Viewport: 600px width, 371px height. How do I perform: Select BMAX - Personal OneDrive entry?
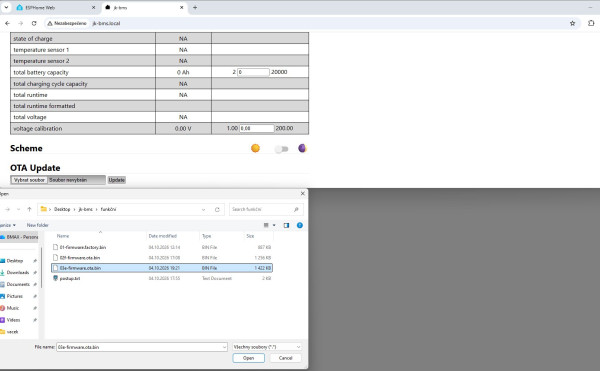coord(19,237)
